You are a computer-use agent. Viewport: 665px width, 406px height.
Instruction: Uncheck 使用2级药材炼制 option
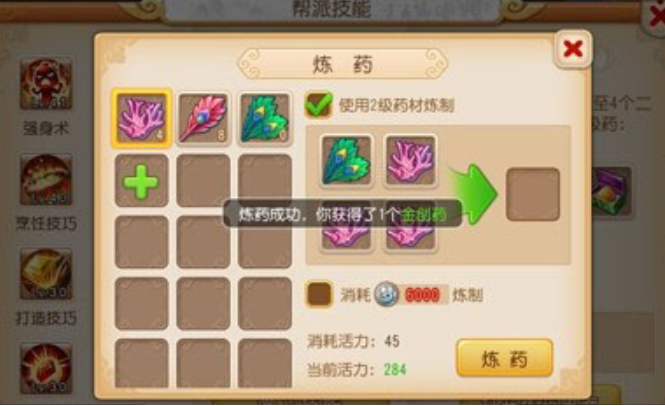click(319, 105)
